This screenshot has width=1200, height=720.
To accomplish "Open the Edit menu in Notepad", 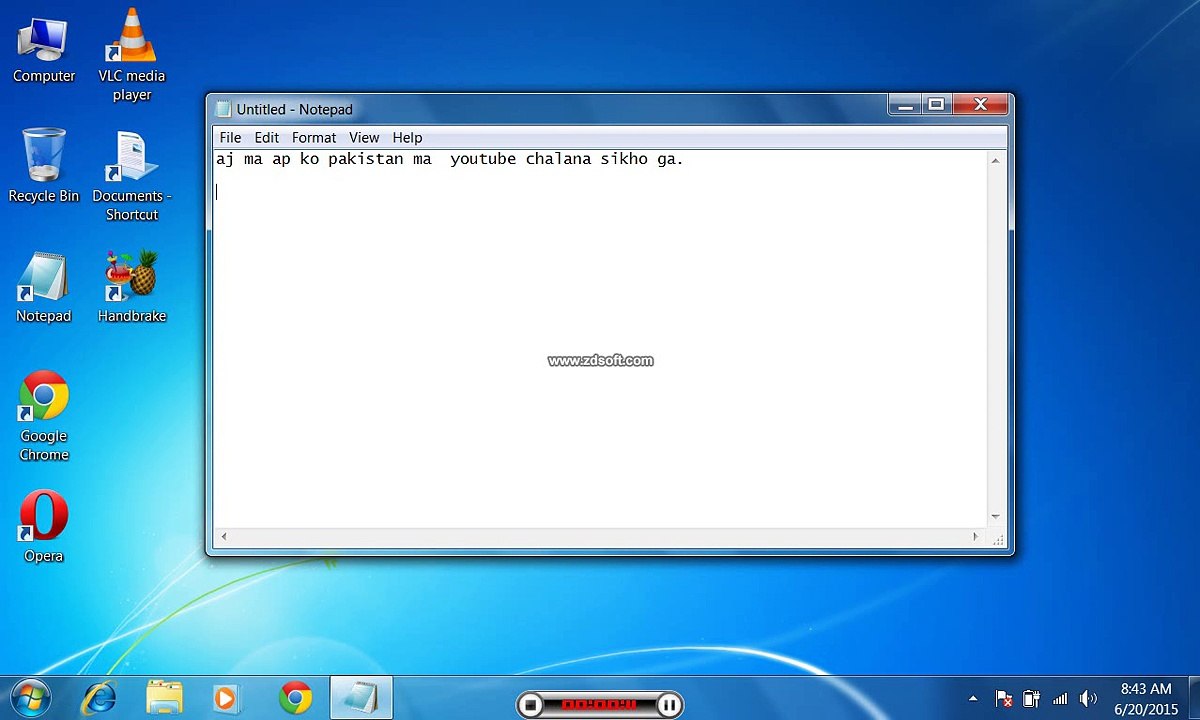I will tap(266, 137).
